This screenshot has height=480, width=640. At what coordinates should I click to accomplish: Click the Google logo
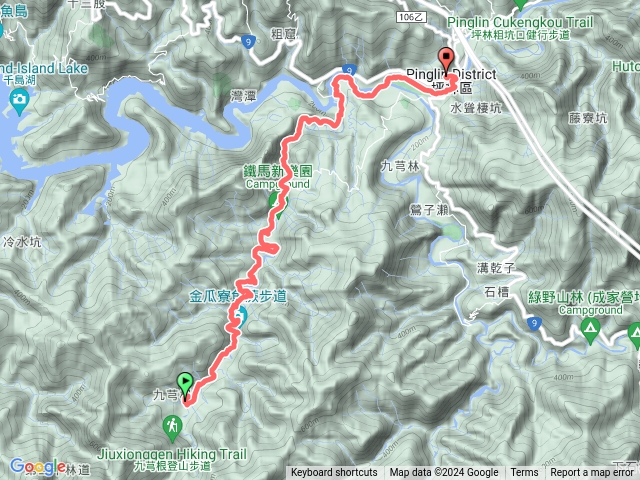(x=38, y=467)
